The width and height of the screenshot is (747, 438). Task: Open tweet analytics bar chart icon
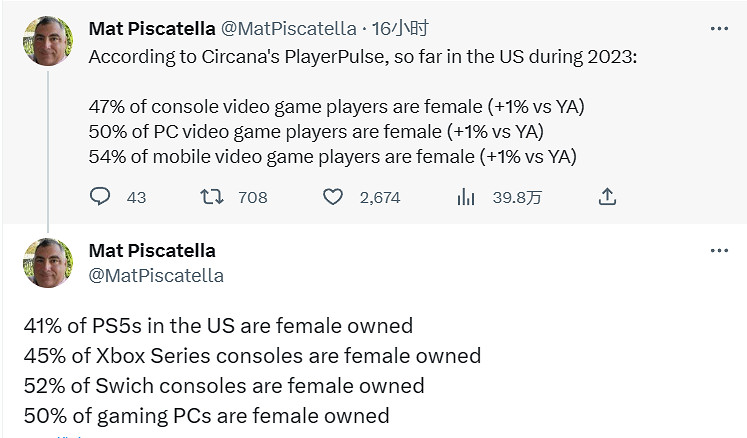pyautogui.click(x=466, y=197)
